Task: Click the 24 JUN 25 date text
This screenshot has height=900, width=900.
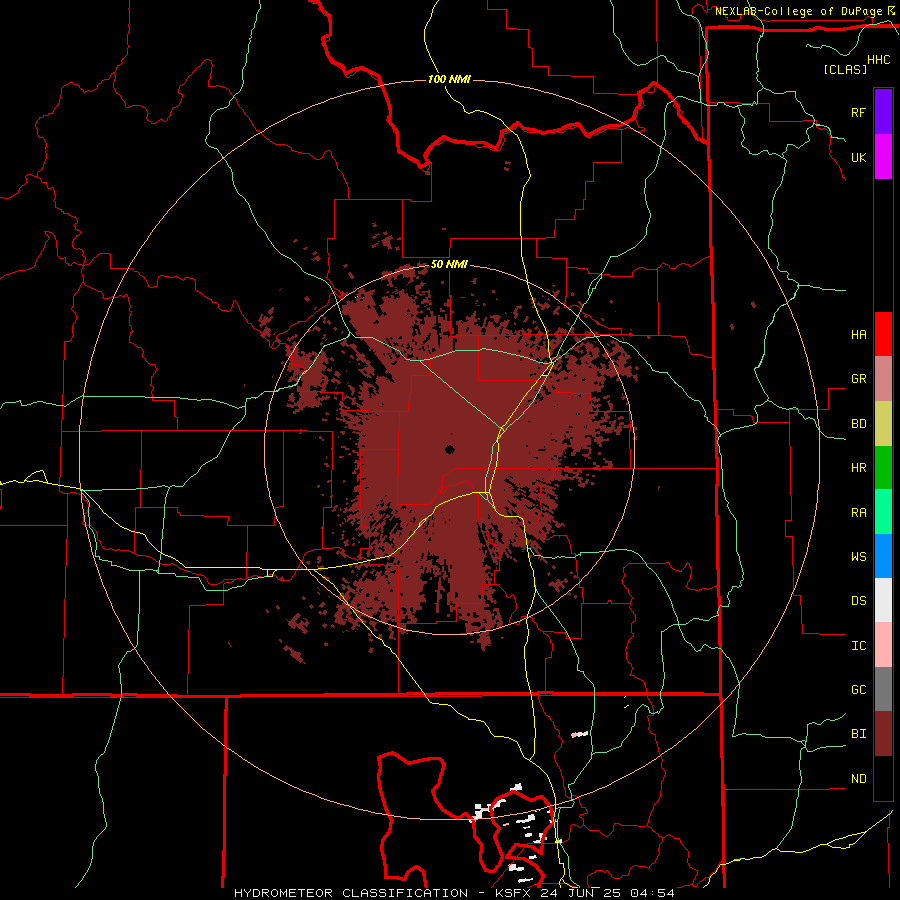Action: [583, 893]
